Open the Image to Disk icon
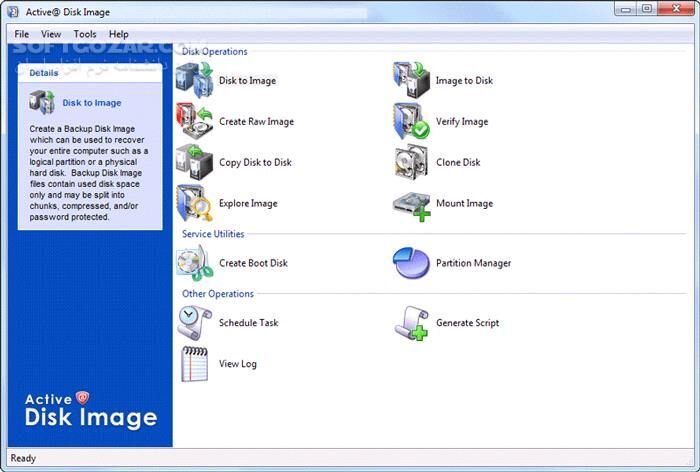700x472 pixels. [411, 80]
